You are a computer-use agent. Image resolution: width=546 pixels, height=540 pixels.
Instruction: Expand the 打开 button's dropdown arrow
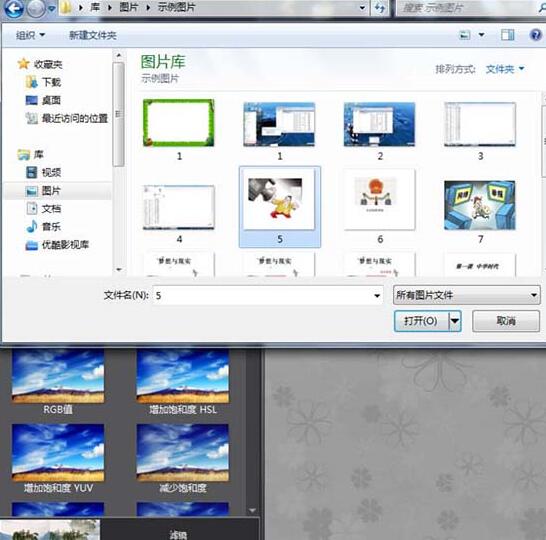[455, 321]
